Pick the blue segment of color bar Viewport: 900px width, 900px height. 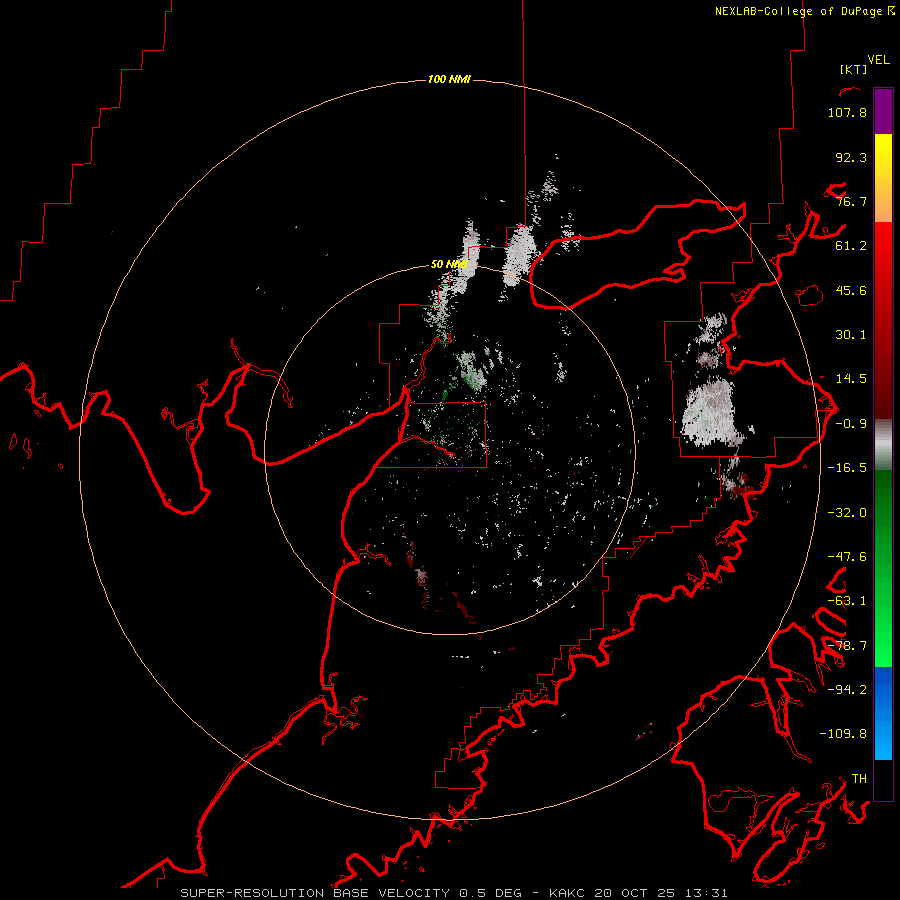tap(883, 713)
